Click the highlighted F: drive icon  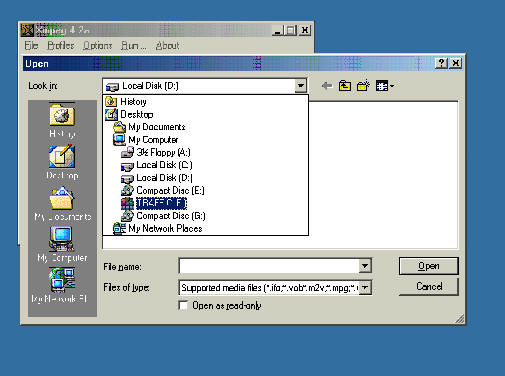[127, 203]
